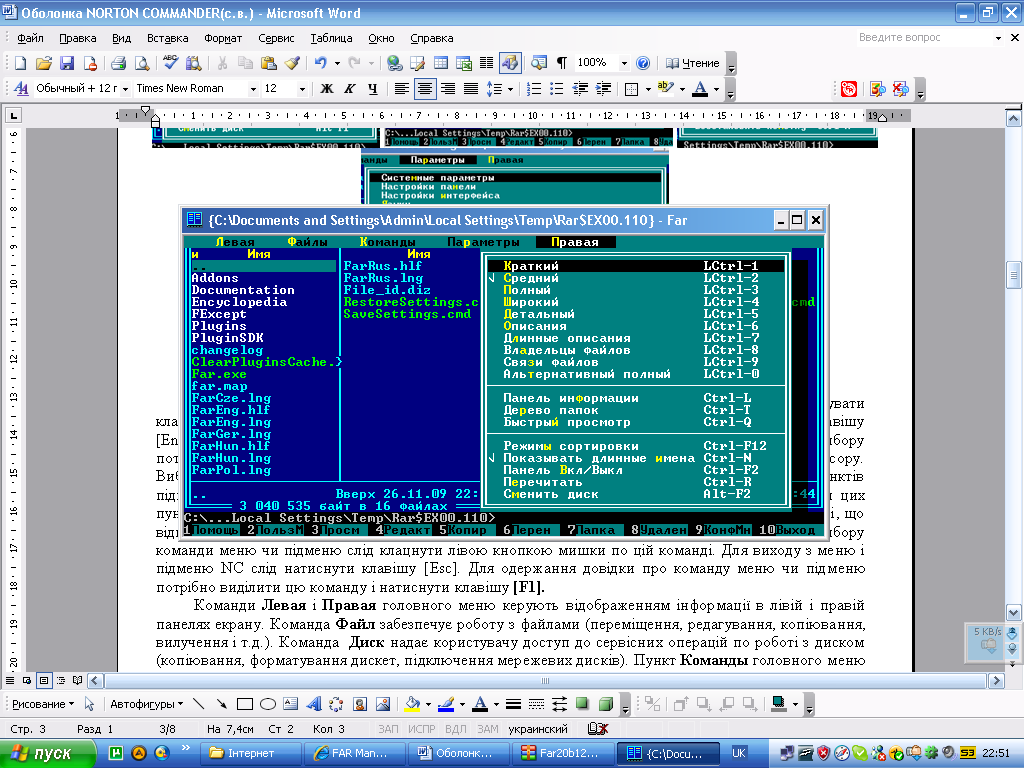Viewport: 1024px width, 768px height.
Task: Select the Format Painter brush icon
Action: [292, 63]
